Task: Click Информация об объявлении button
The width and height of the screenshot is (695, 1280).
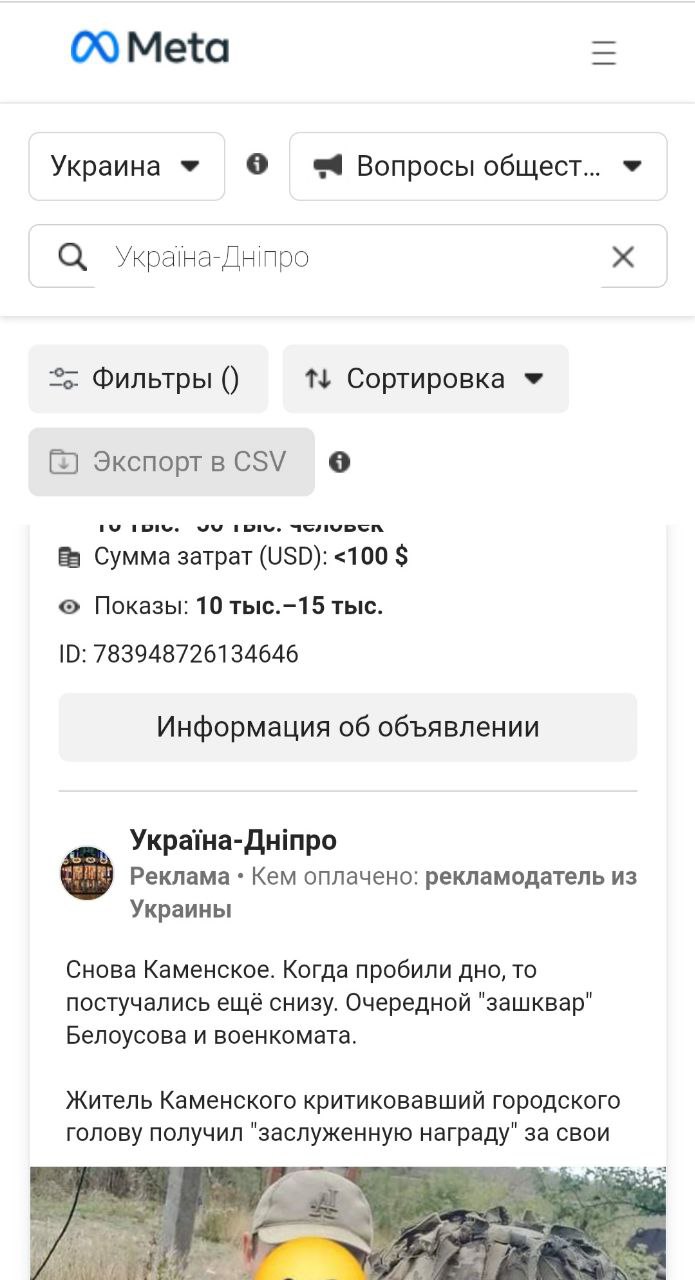Action: (348, 727)
